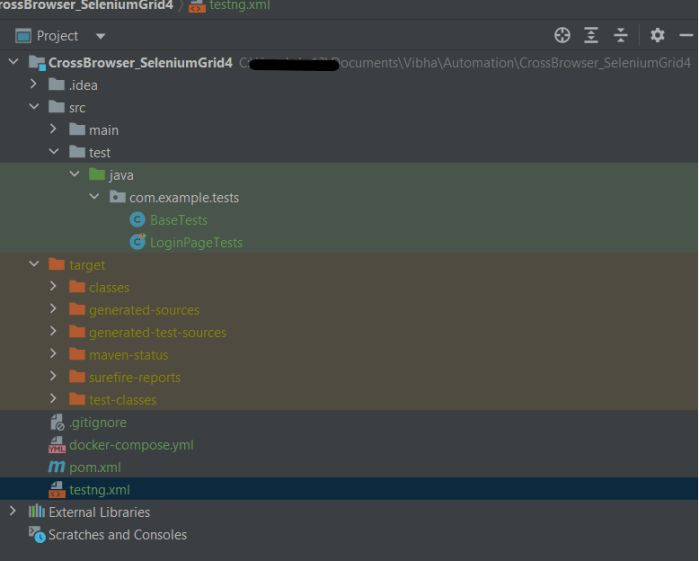Click the Project panel title label
Image resolution: width=699 pixels, height=561 pixels.
click(x=58, y=36)
